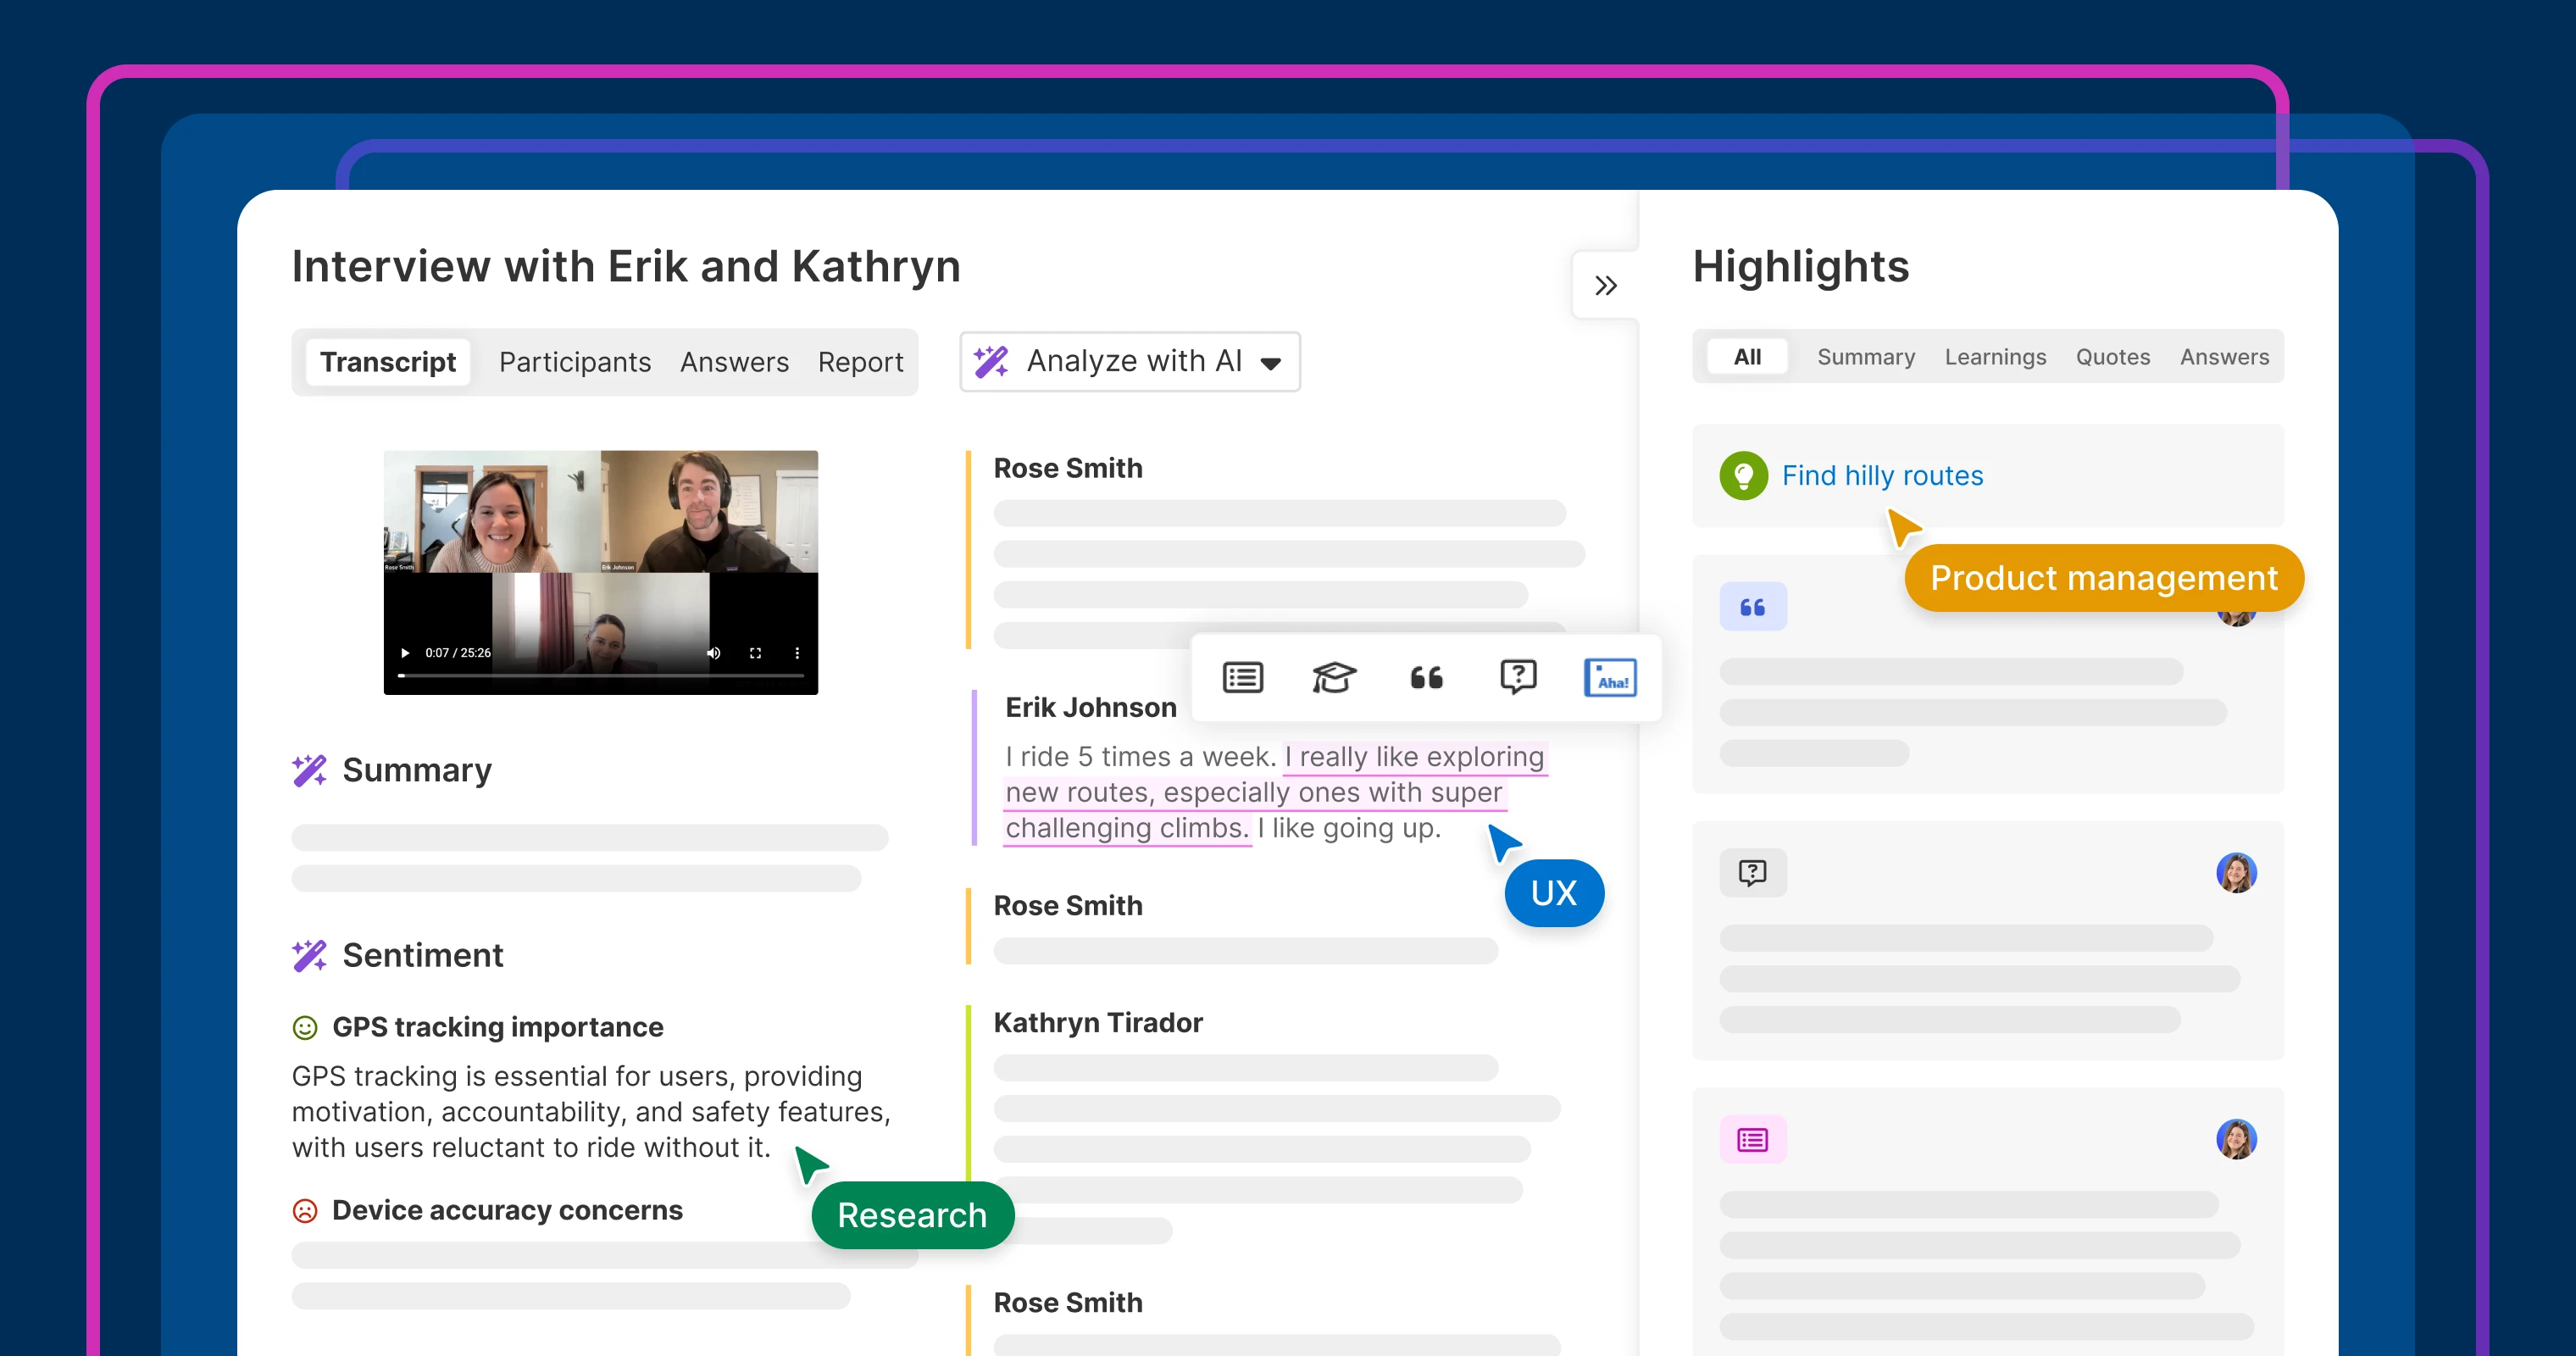Image resolution: width=2576 pixels, height=1356 pixels.
Task: Click the graduation cap learnings icon
Action: pyautogui.click(x=1333, y=677)
